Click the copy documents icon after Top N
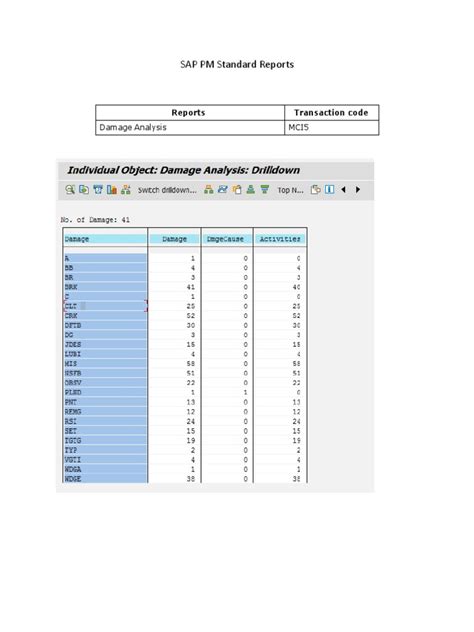This screenshot has height=632, width=474. pos(316,189)
